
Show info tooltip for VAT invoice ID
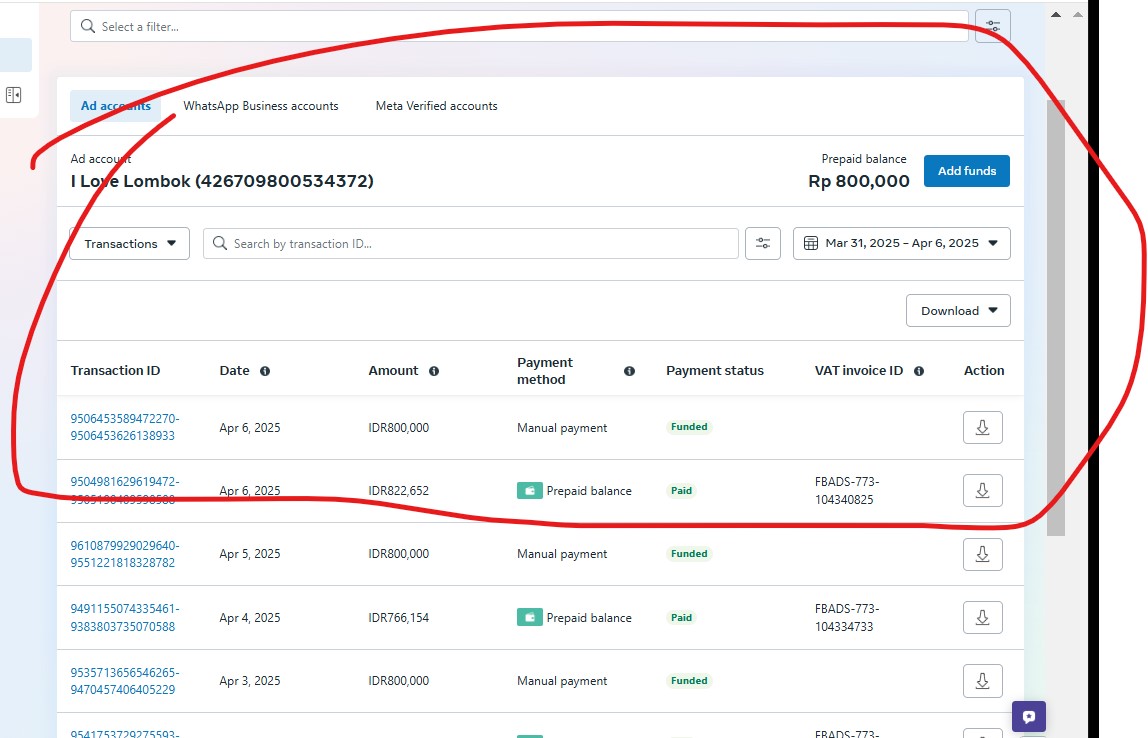(919, 371)
